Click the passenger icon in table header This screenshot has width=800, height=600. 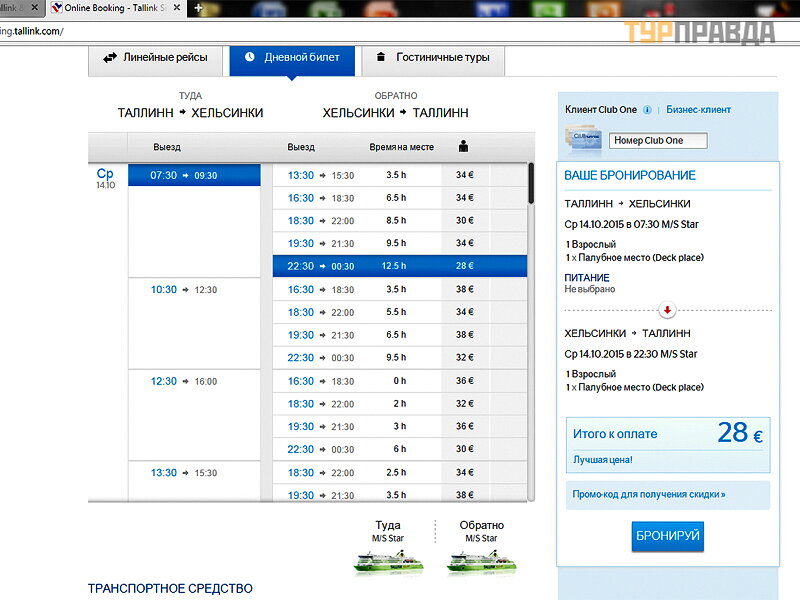coord(463,147)
